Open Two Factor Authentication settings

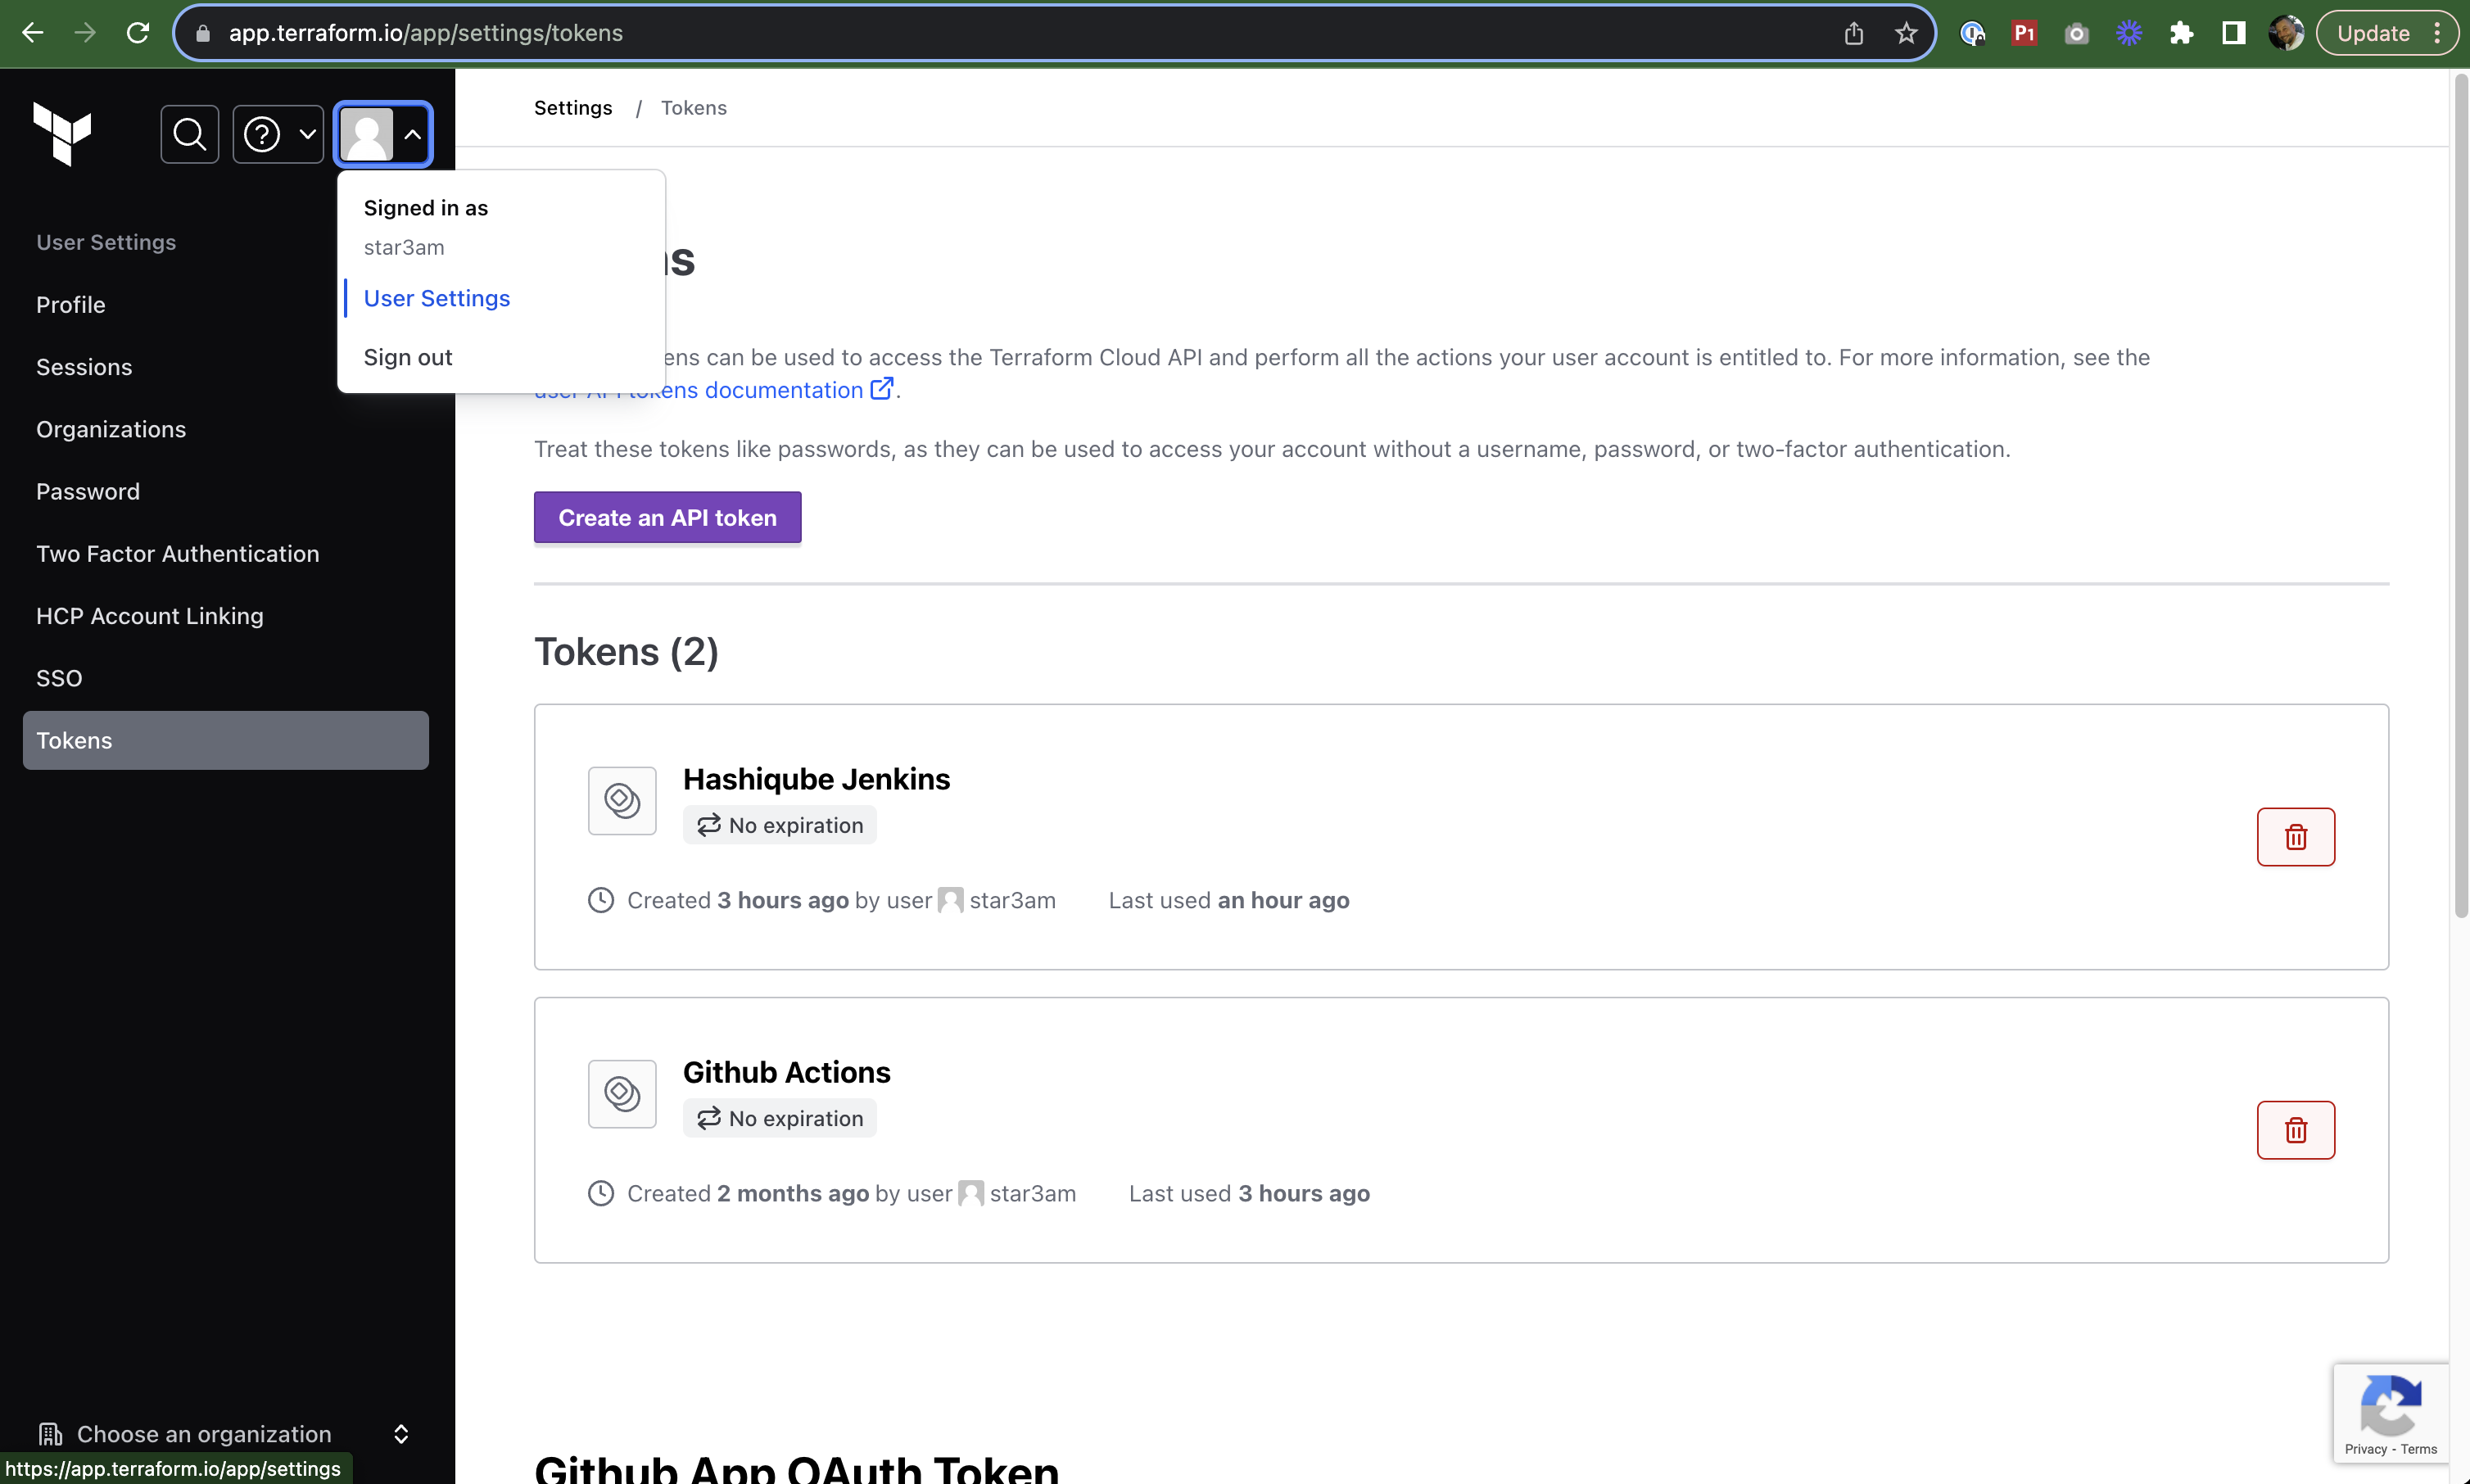point(178,553)
